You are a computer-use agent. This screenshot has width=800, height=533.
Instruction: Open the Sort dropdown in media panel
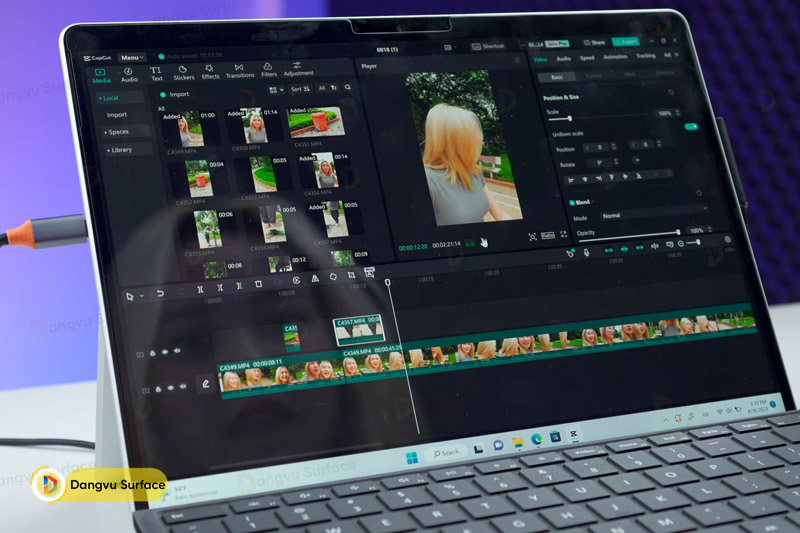pyautogui.click(x=300, y=89)
